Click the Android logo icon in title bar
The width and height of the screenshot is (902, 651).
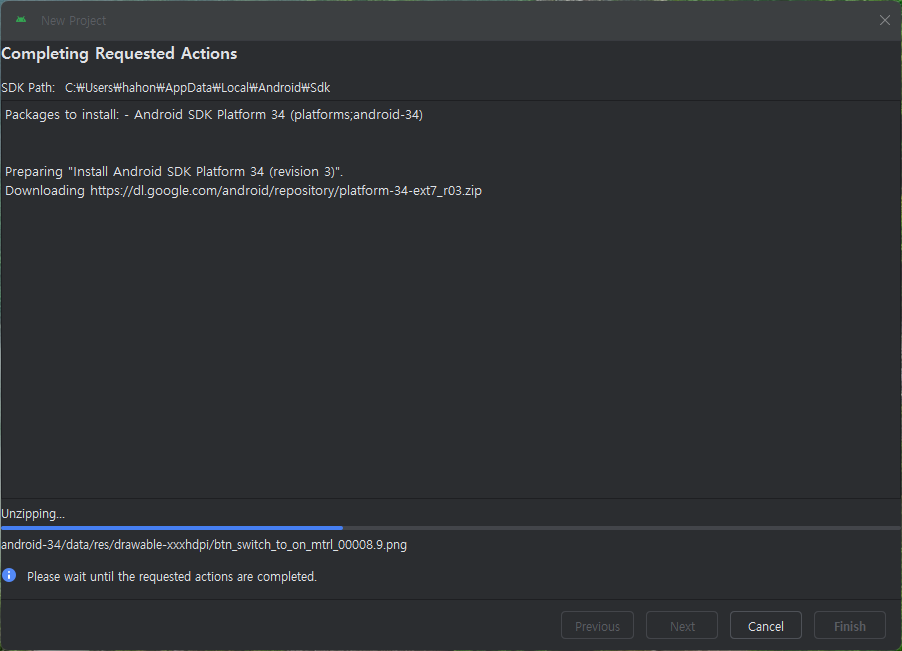[x=21, y=20]
